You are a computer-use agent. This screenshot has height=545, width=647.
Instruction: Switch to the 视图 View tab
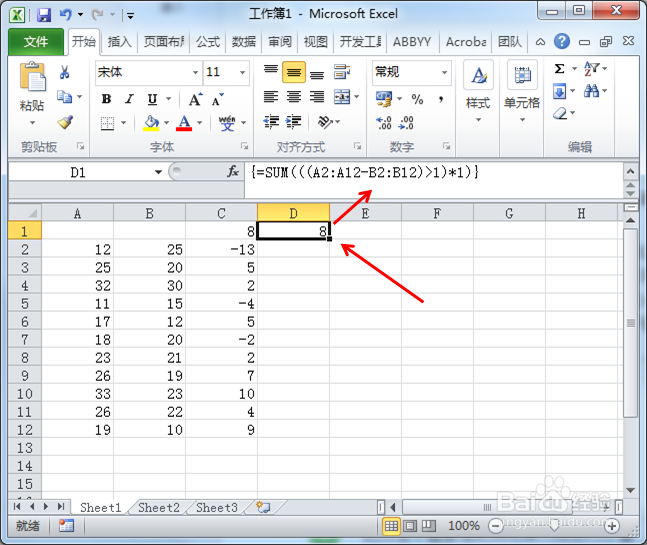316,42
